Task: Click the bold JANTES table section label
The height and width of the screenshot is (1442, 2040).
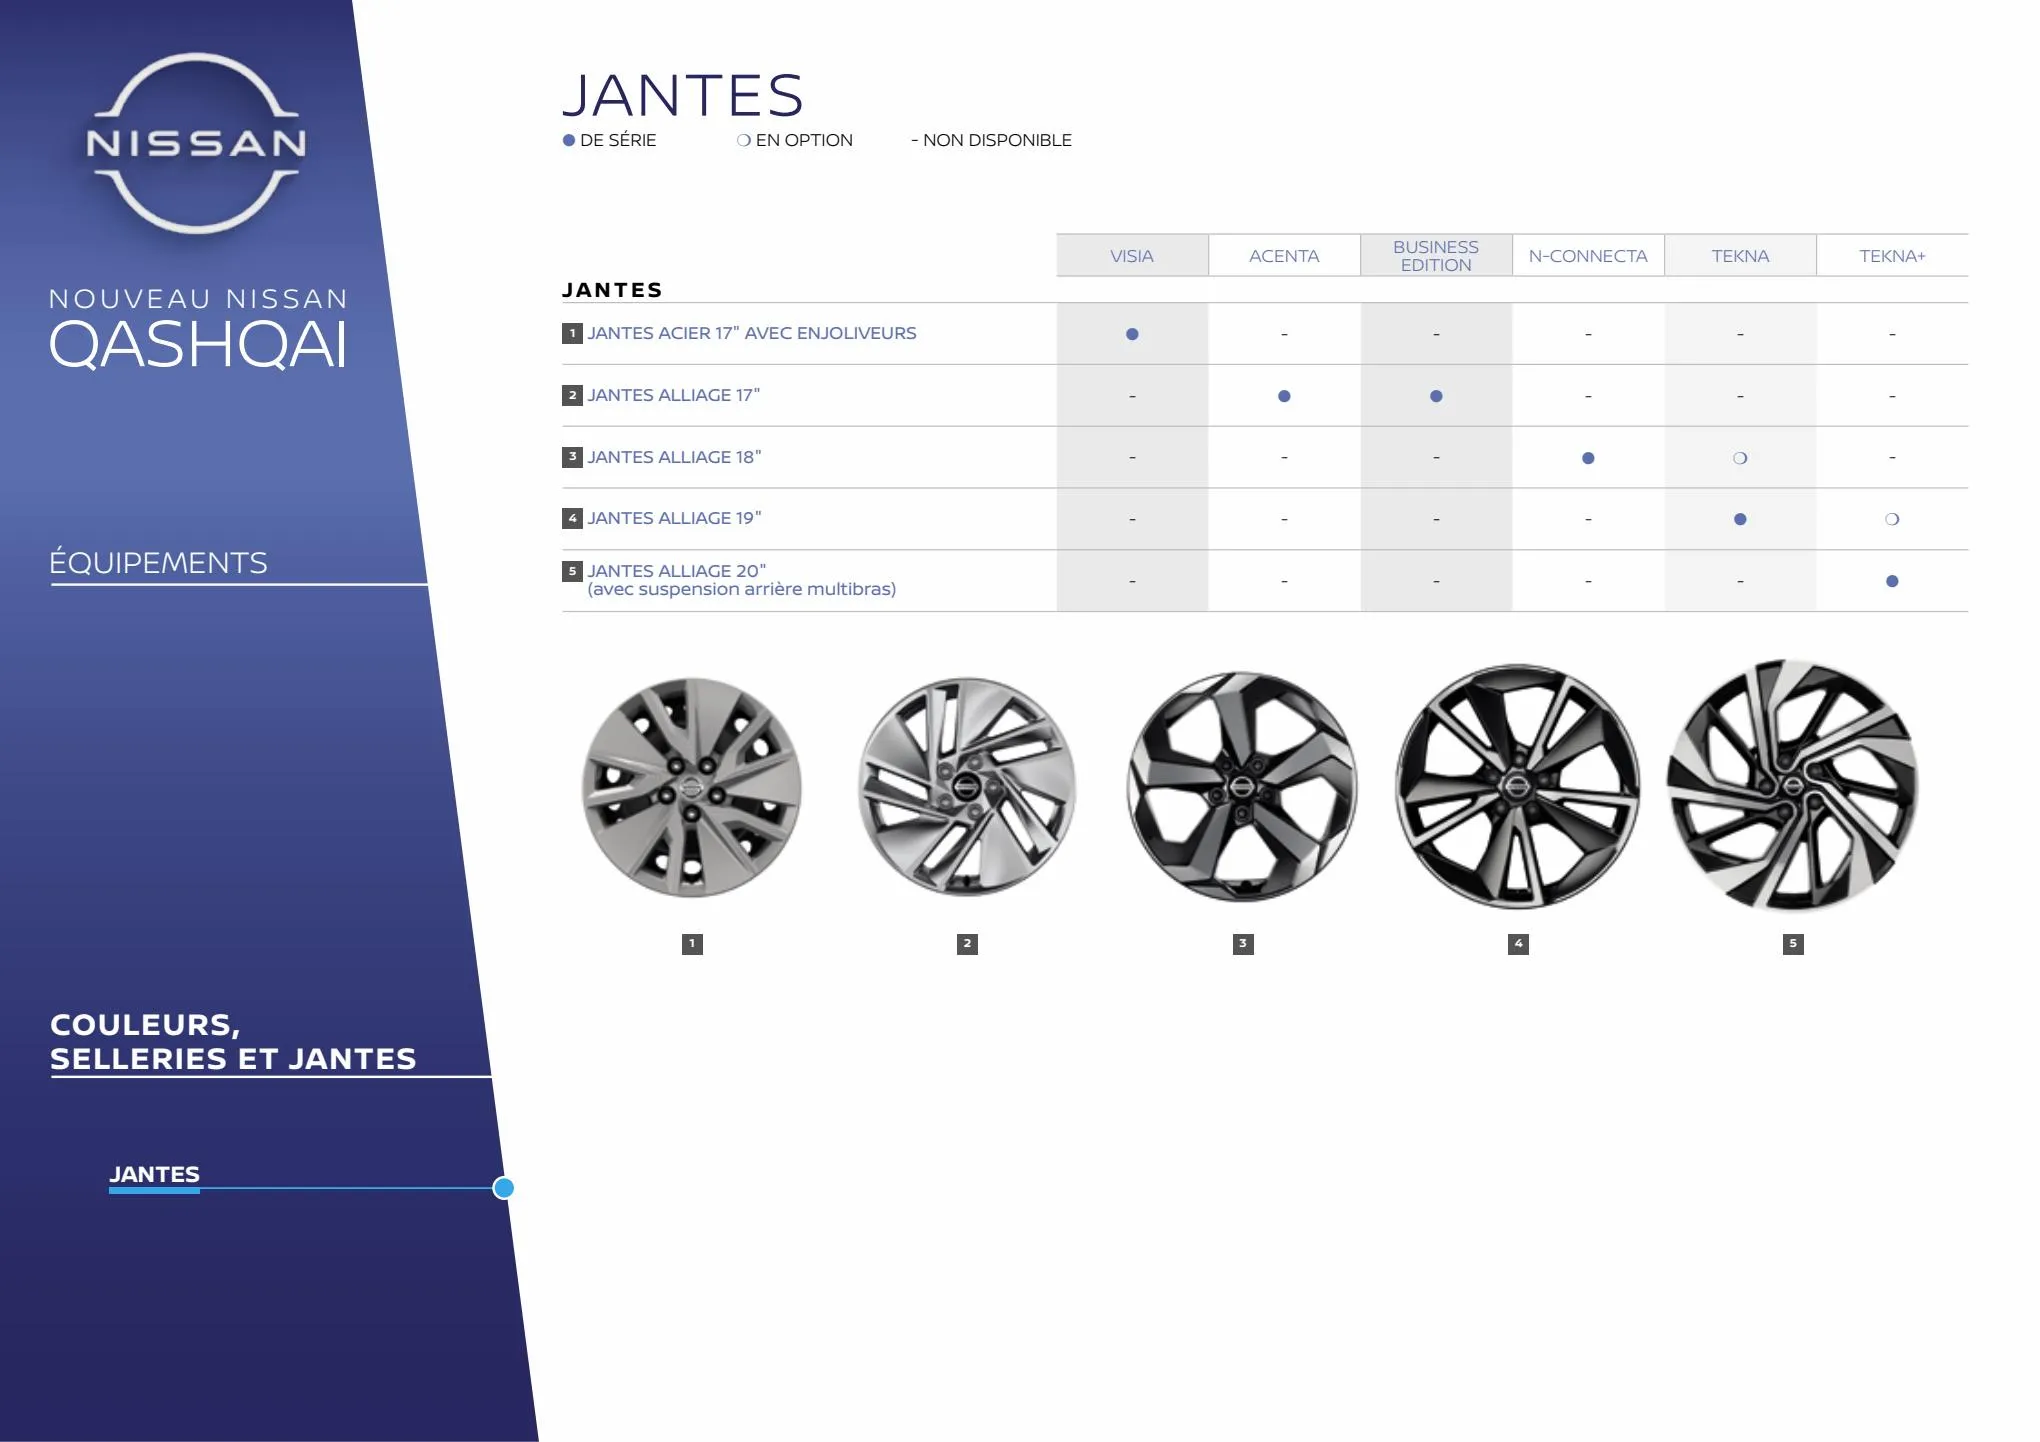Action: click(612, 290)
